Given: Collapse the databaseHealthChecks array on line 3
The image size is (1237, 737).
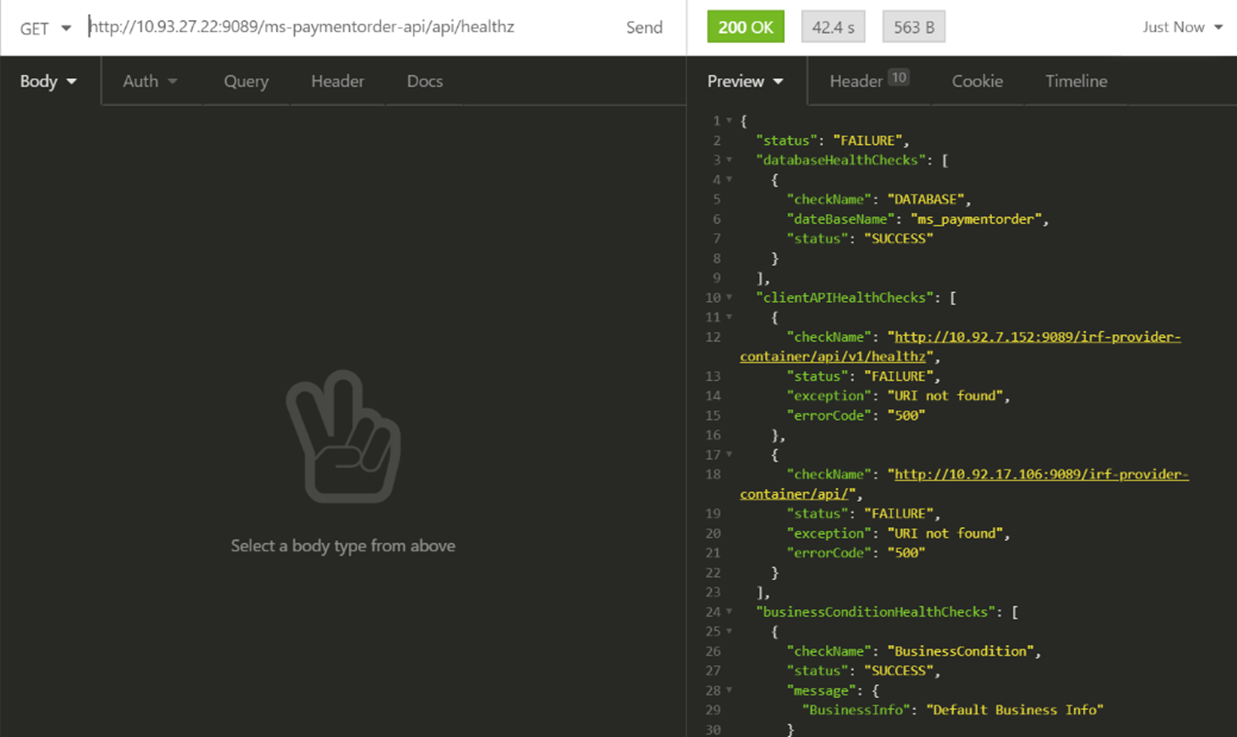Looking at the screenshot, I should (729, 160).
